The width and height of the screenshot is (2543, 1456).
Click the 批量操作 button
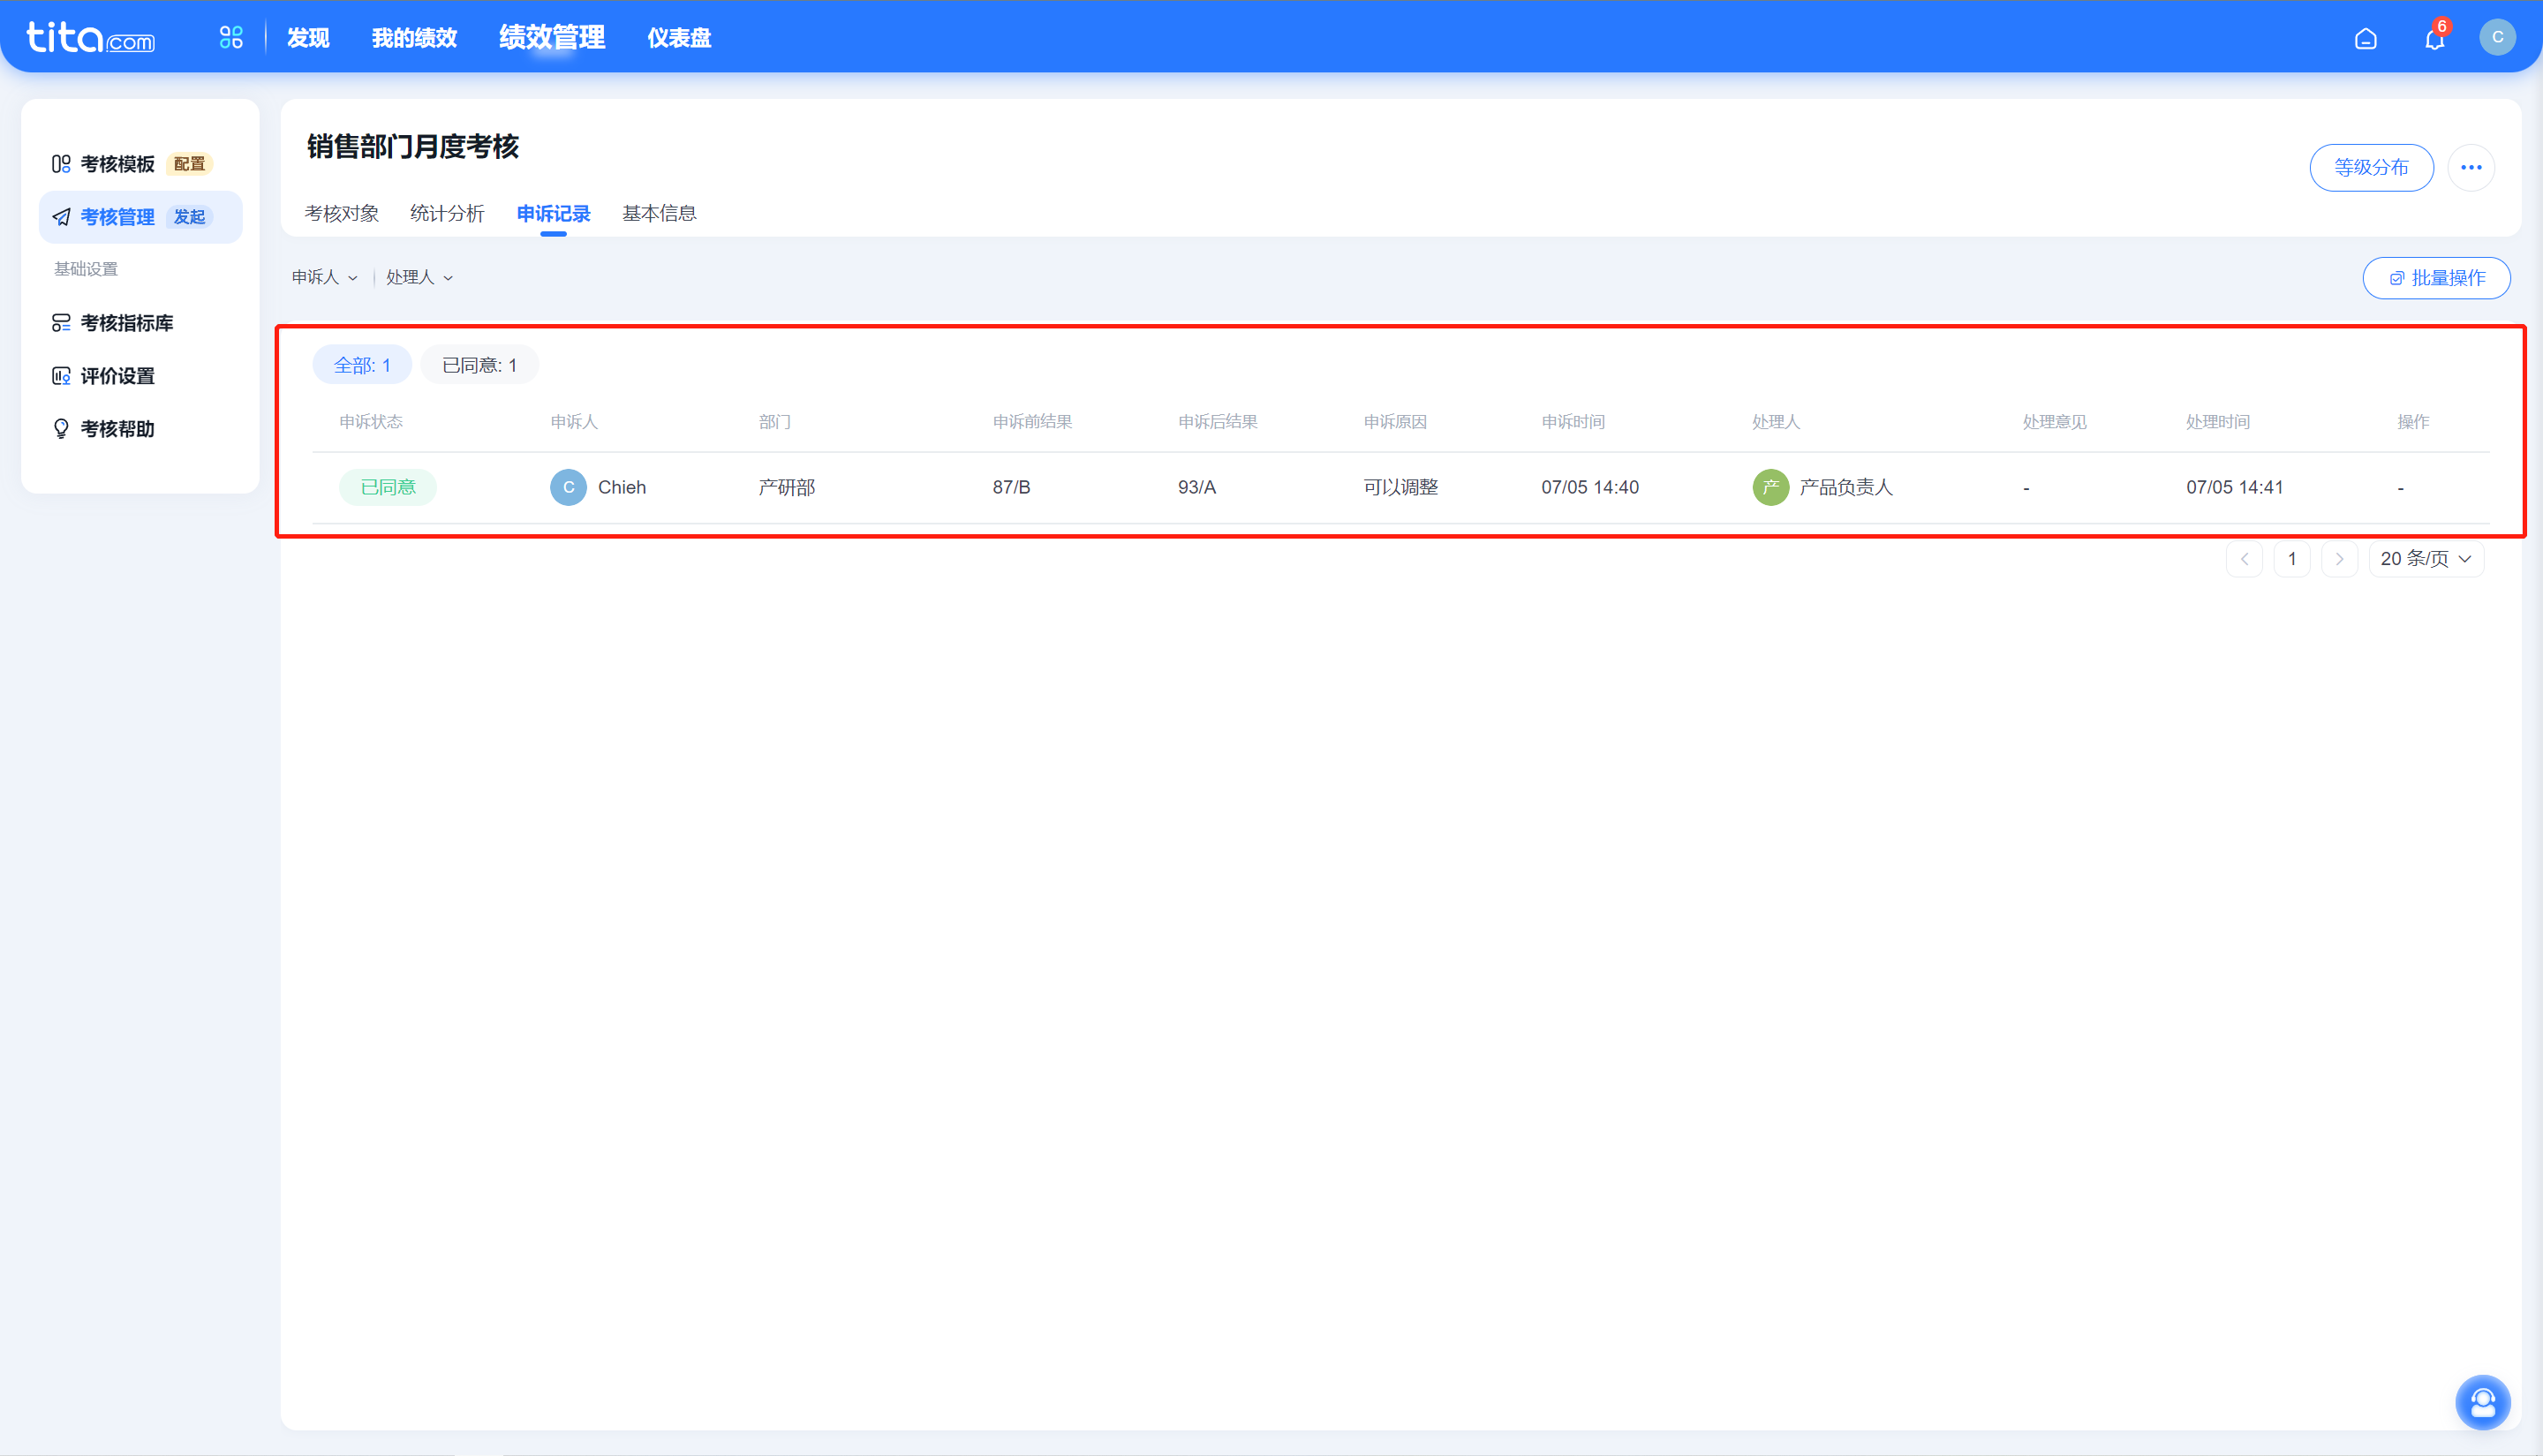2436,278
